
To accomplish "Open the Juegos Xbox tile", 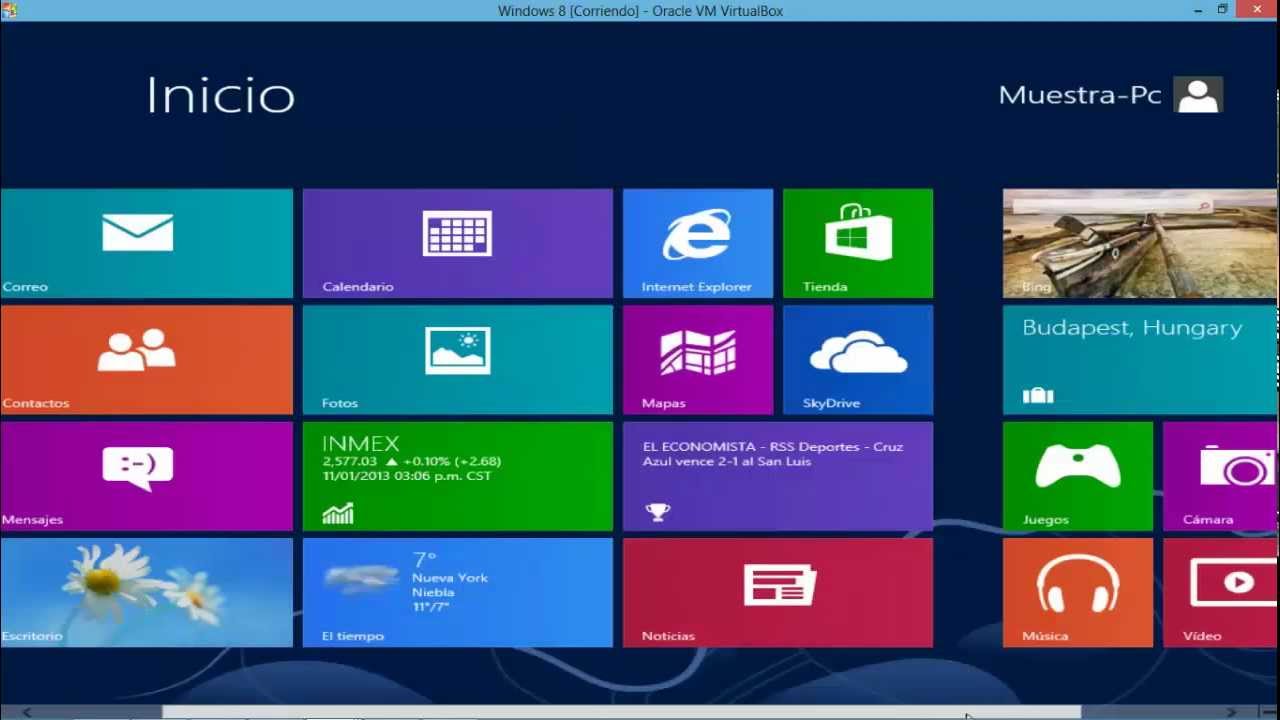I will coord(1078,476).
